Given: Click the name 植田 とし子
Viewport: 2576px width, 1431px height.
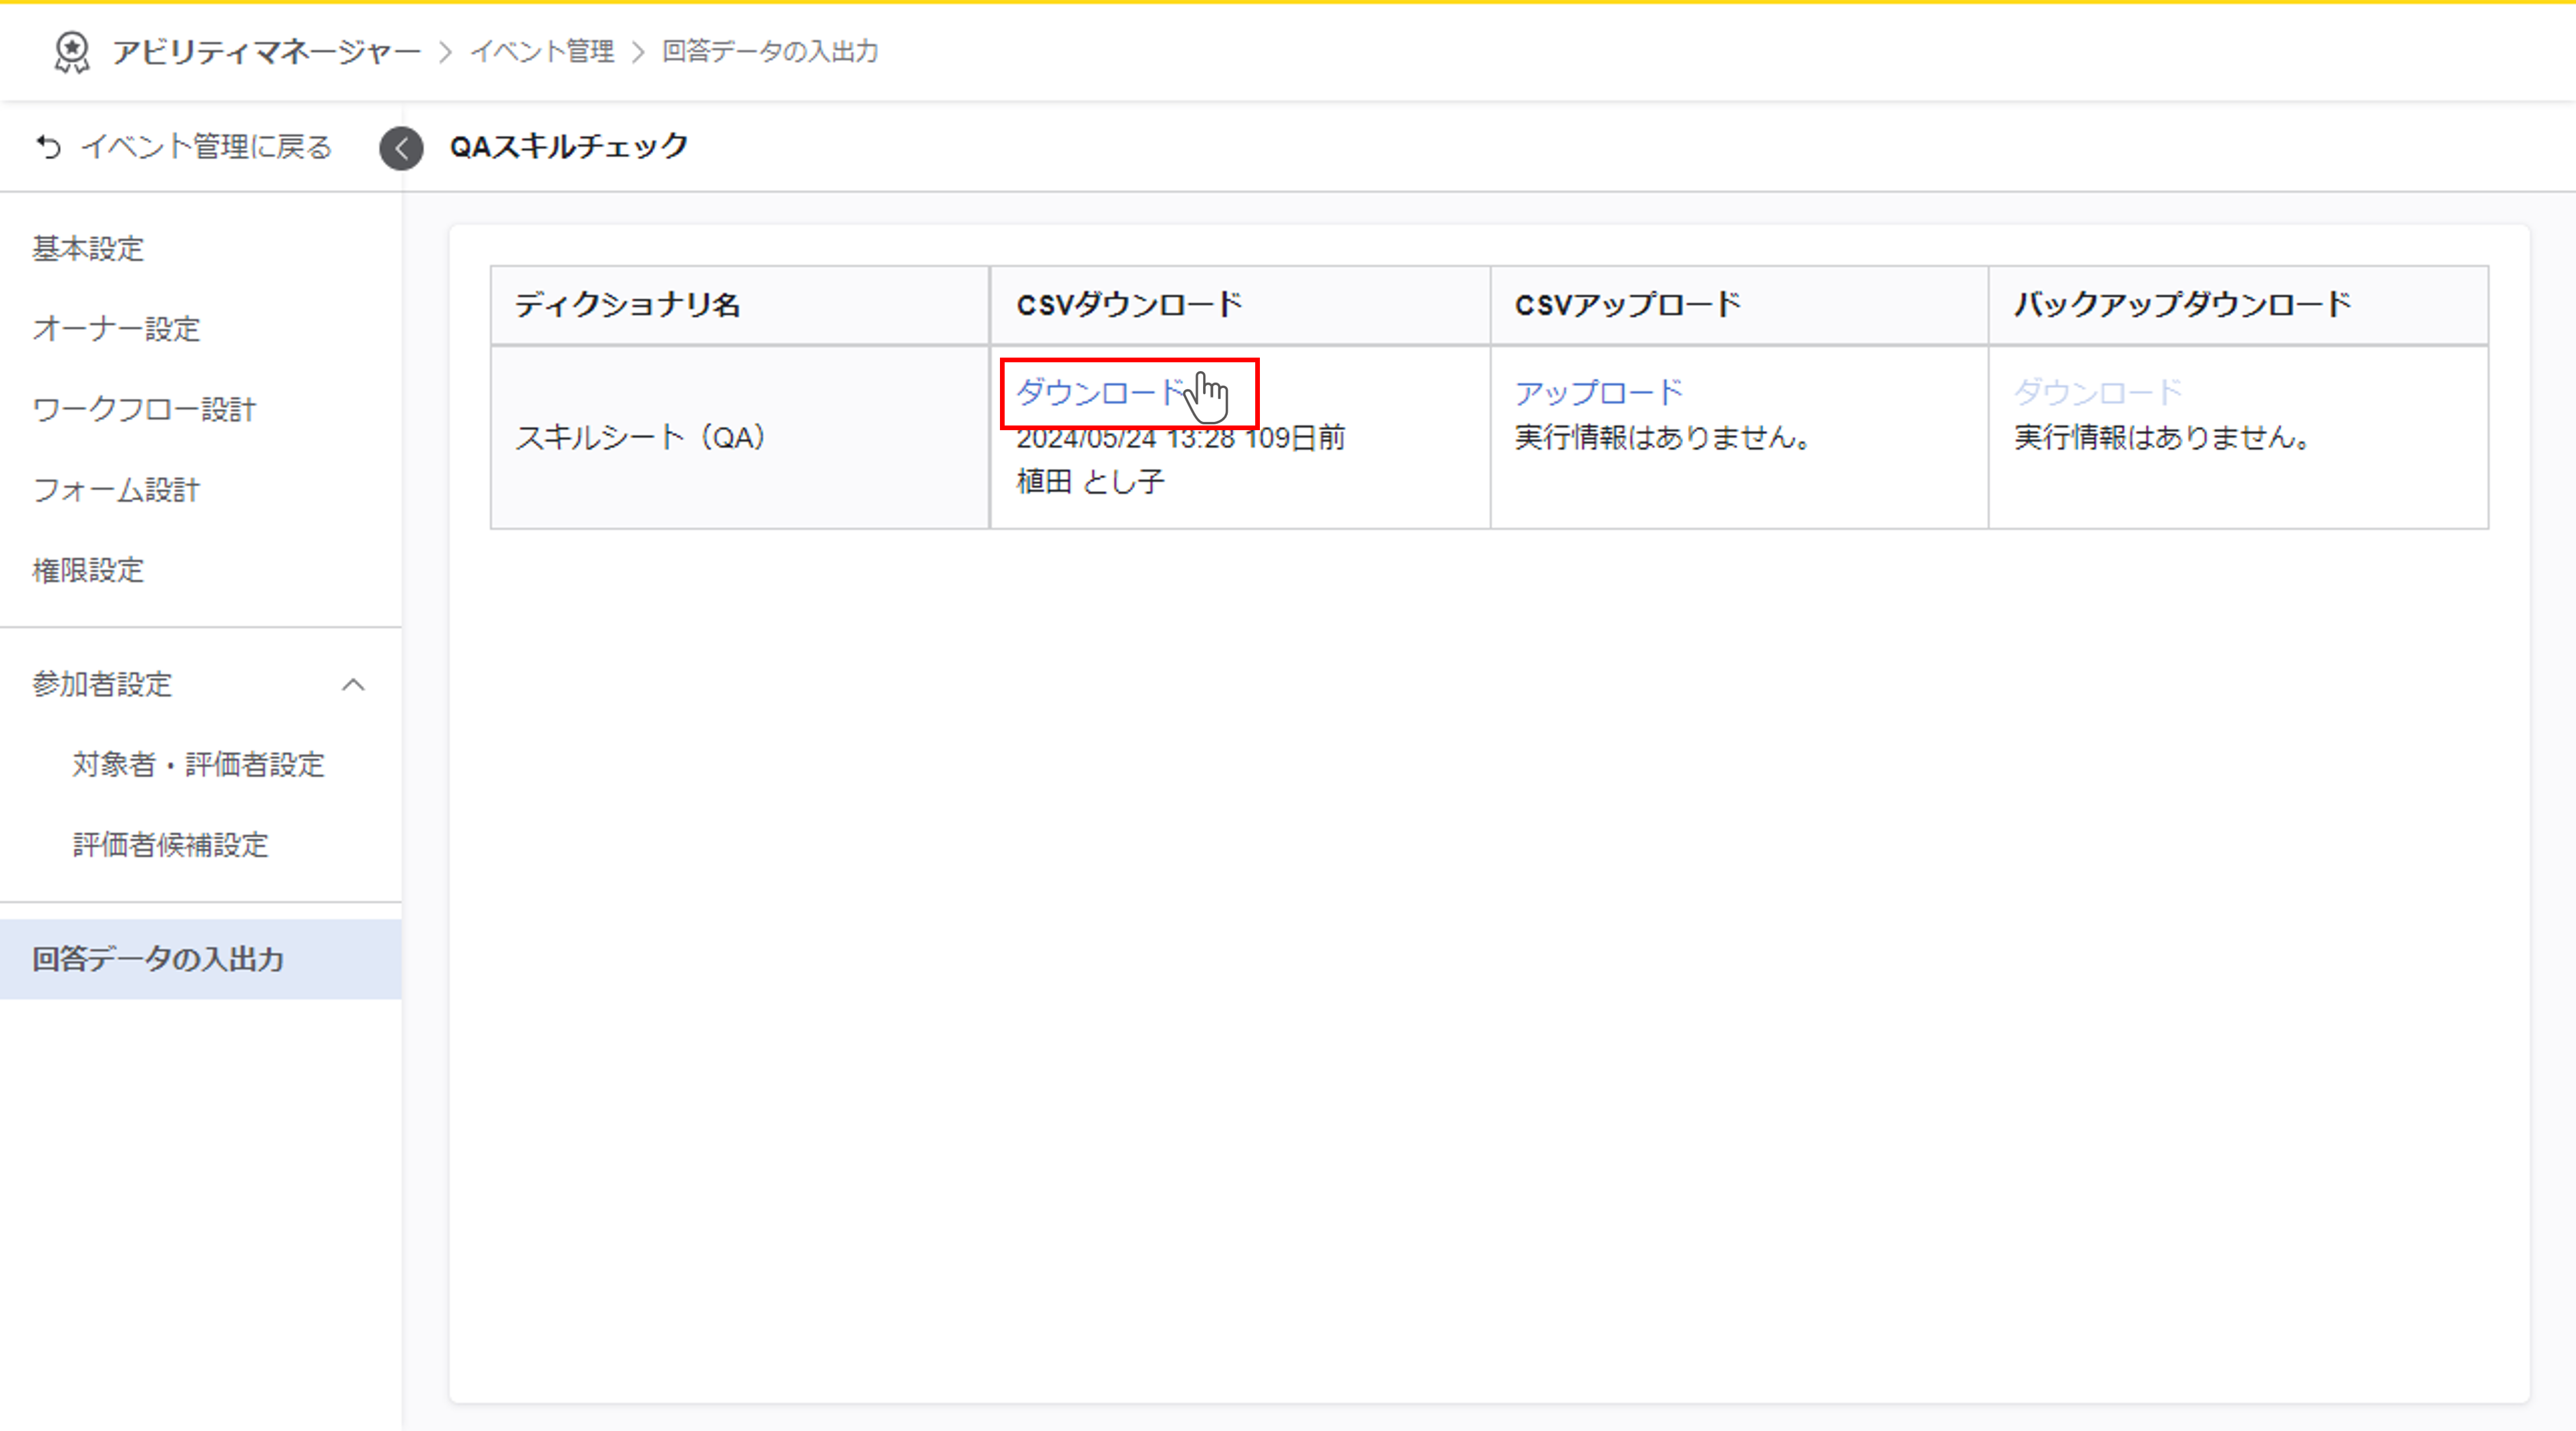Looking at the screenshot, I should 1090,482.
